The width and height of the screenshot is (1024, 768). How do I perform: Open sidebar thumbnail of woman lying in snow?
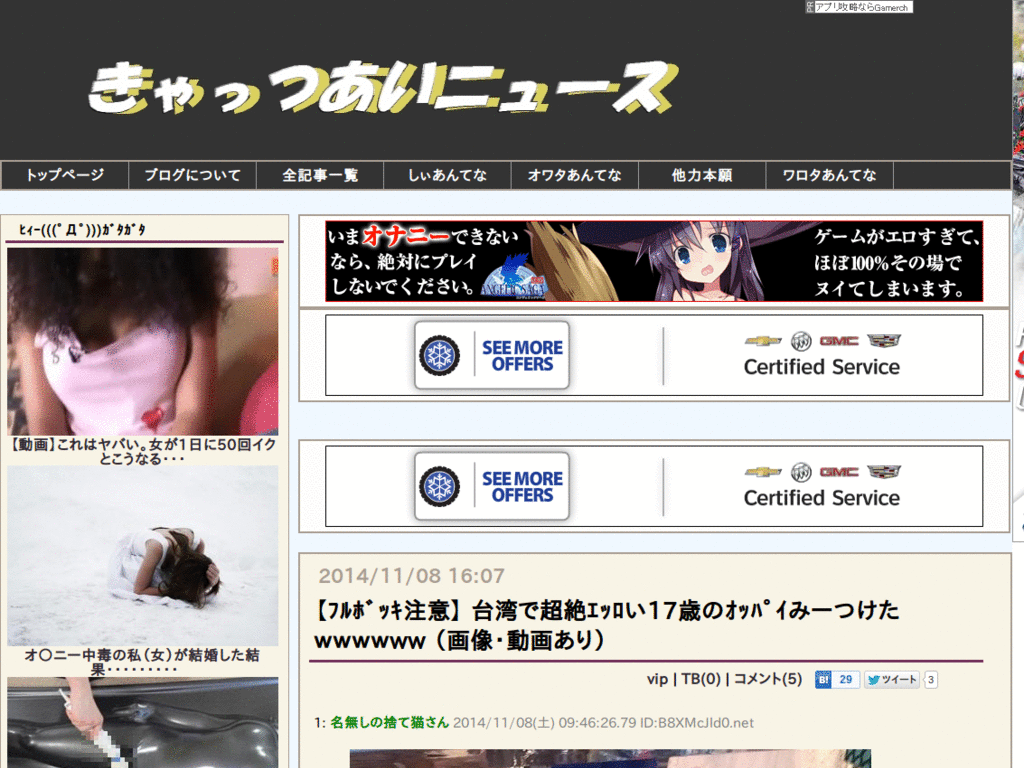point(142,556)
